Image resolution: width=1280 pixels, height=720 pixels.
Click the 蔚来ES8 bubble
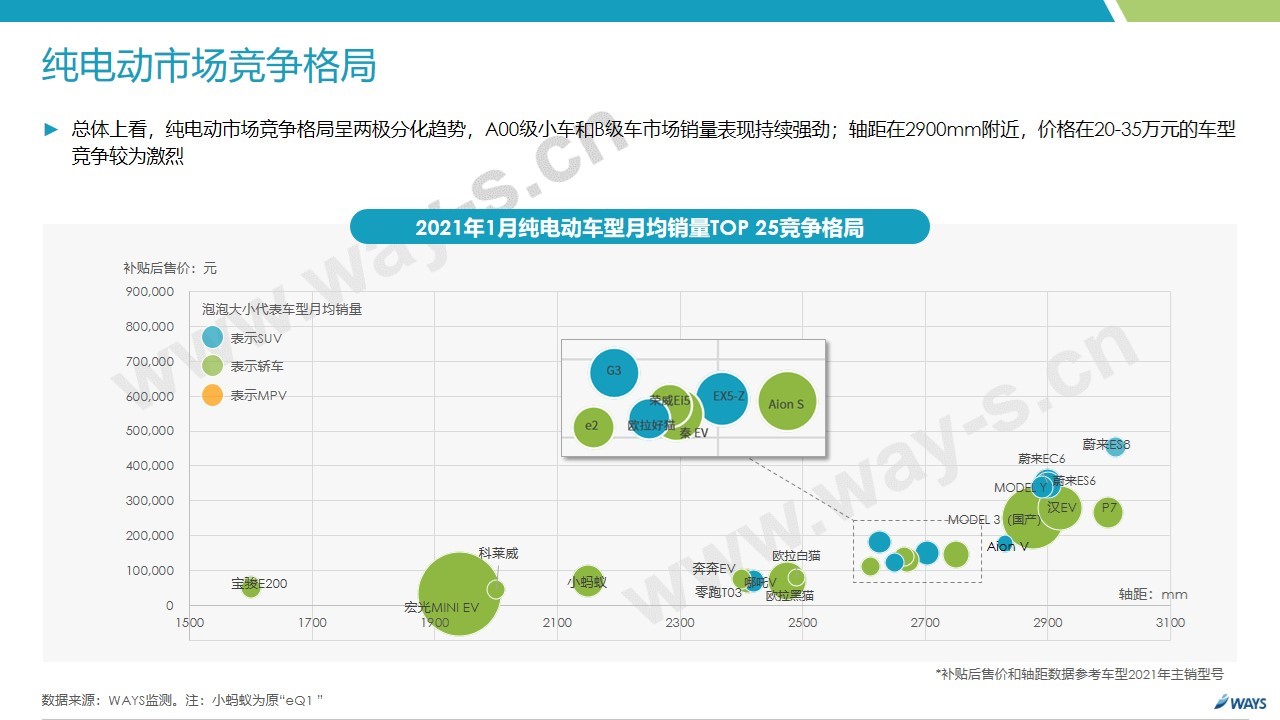click(x=1115, y=446)
